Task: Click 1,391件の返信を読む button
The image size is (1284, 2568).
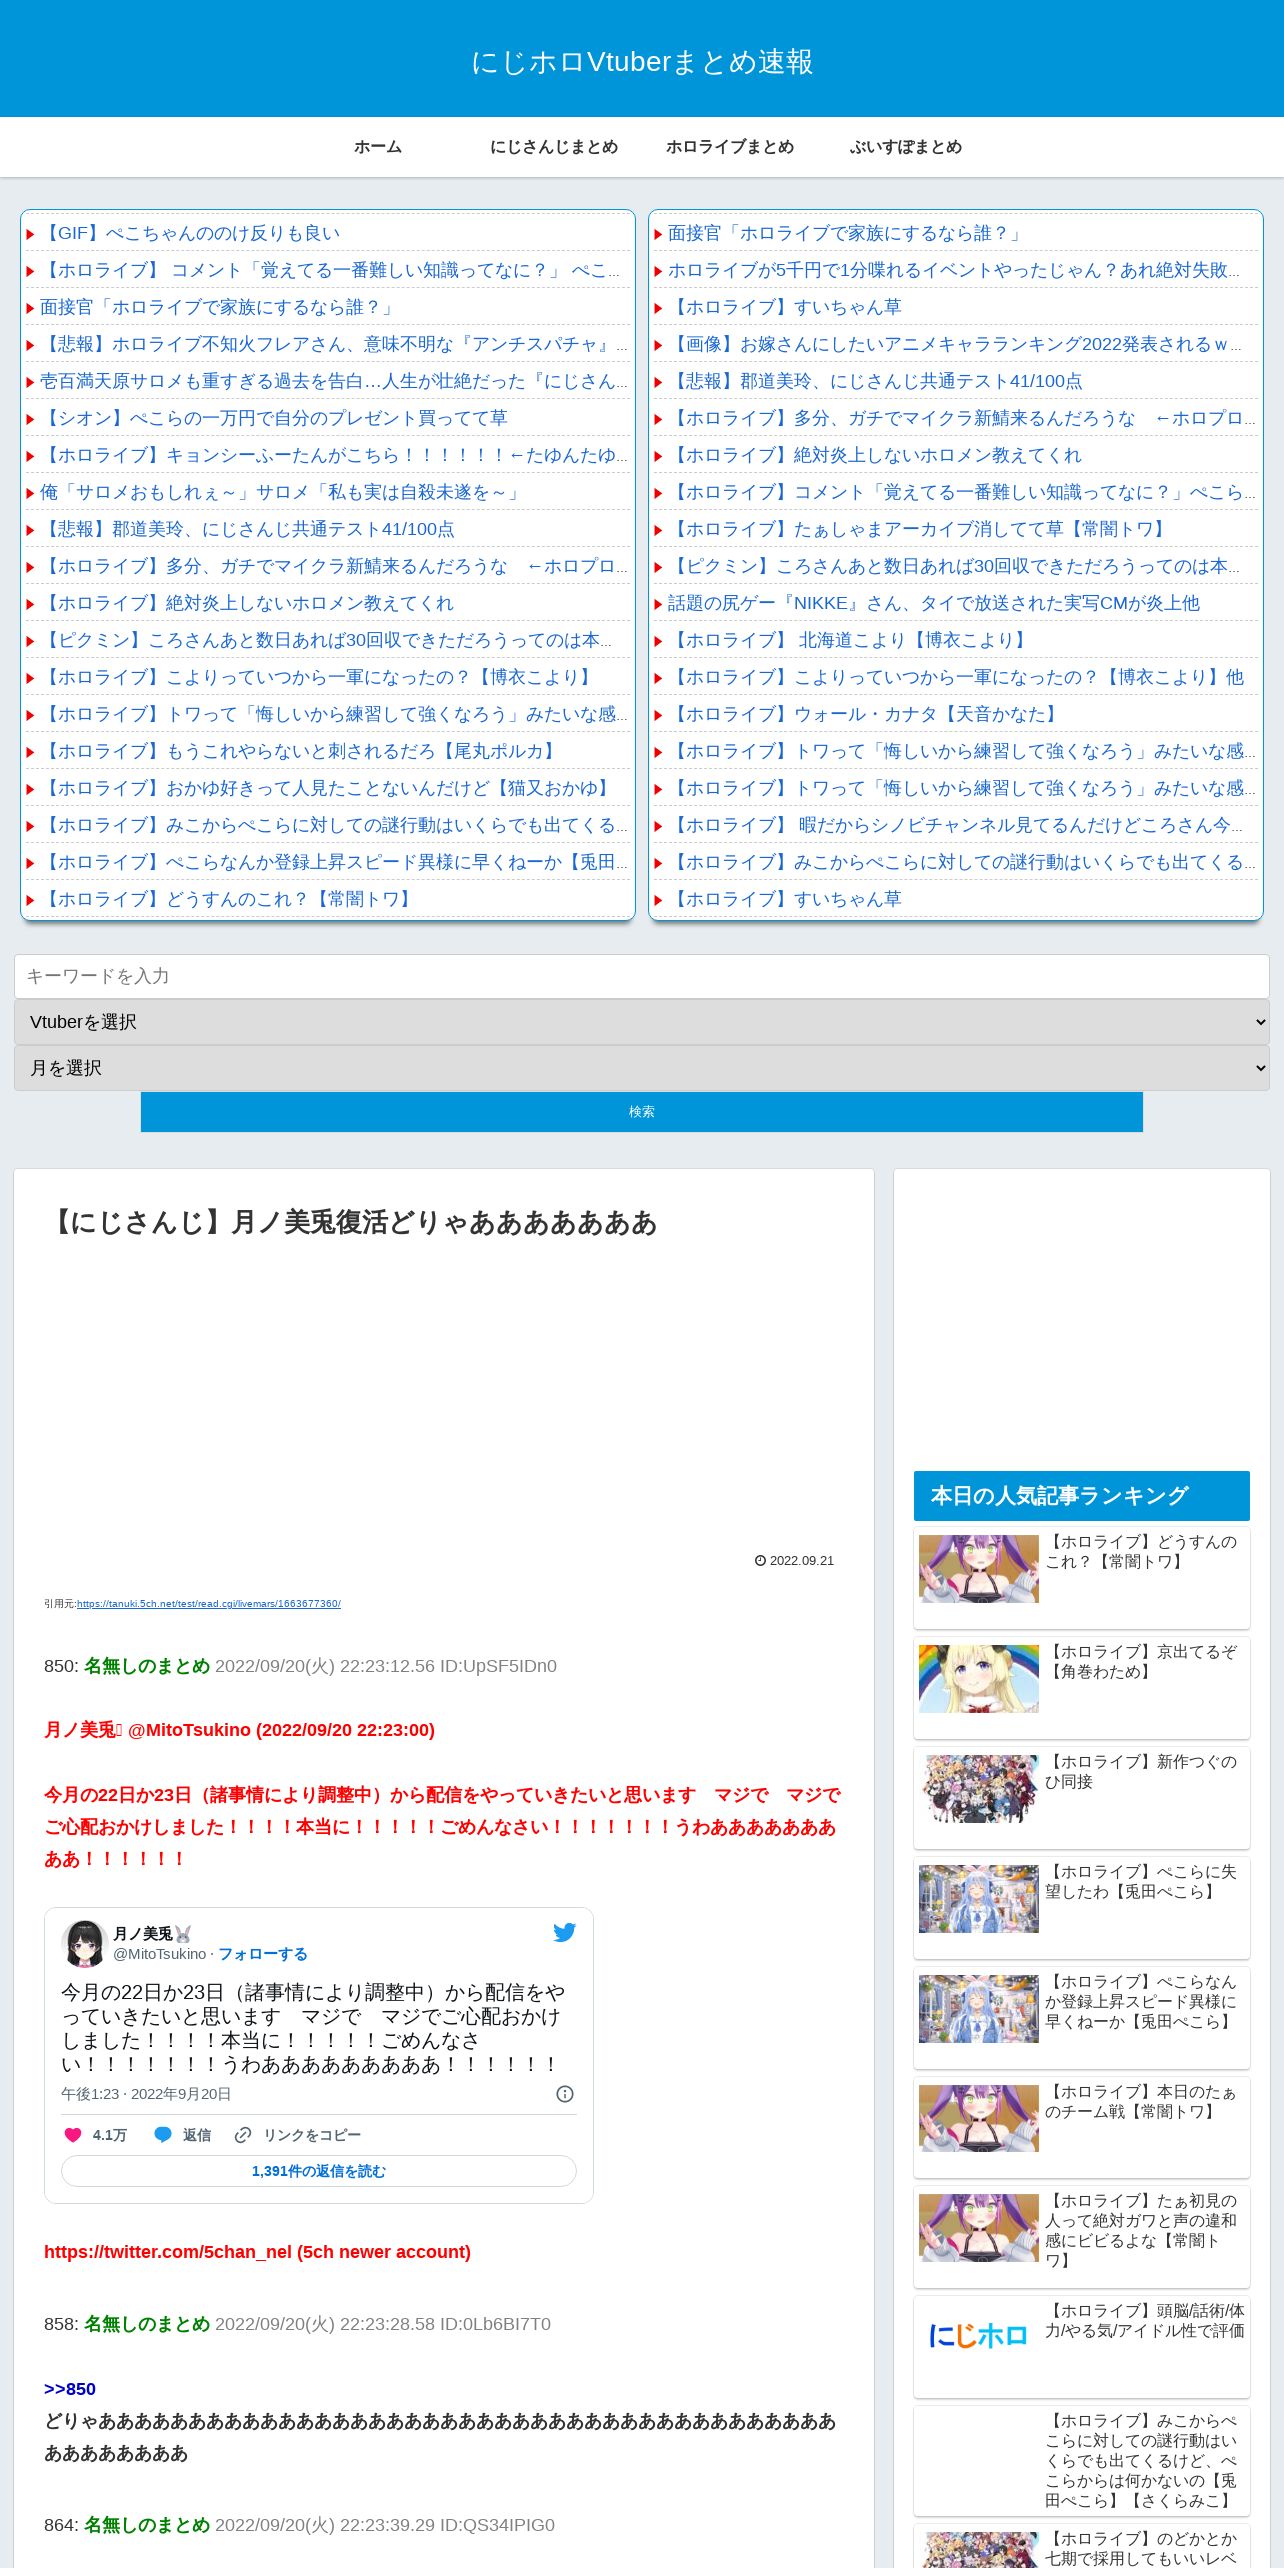Action: (319, 2171)
